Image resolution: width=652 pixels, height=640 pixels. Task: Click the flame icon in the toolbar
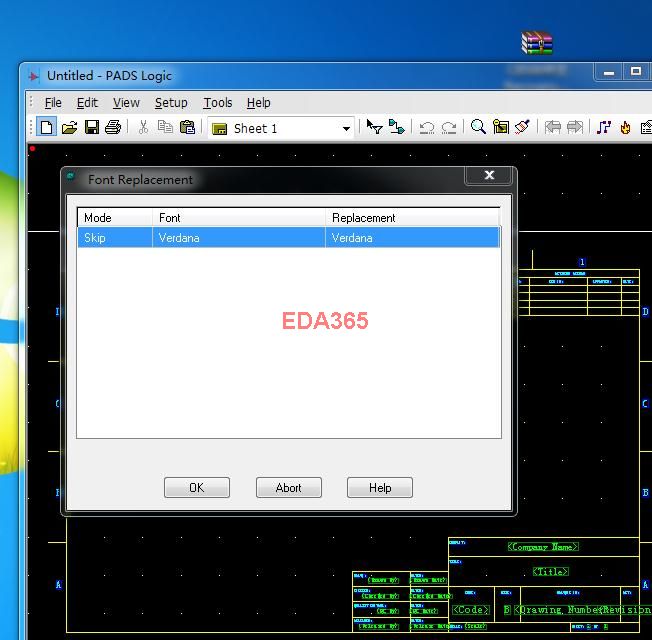click(x=625, y=127)
